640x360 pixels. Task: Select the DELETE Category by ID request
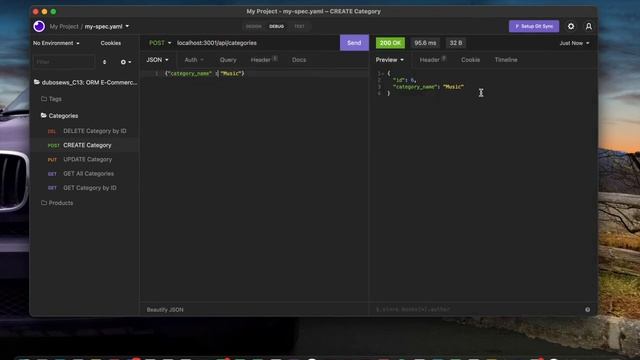coord(85,131)
